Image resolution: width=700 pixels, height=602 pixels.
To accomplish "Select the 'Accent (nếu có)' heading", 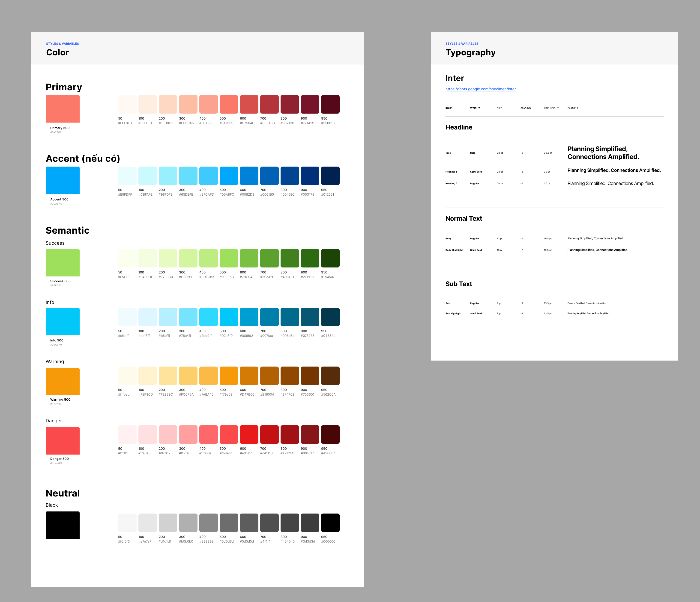I will pyautogui.click(x=83, y=159).
